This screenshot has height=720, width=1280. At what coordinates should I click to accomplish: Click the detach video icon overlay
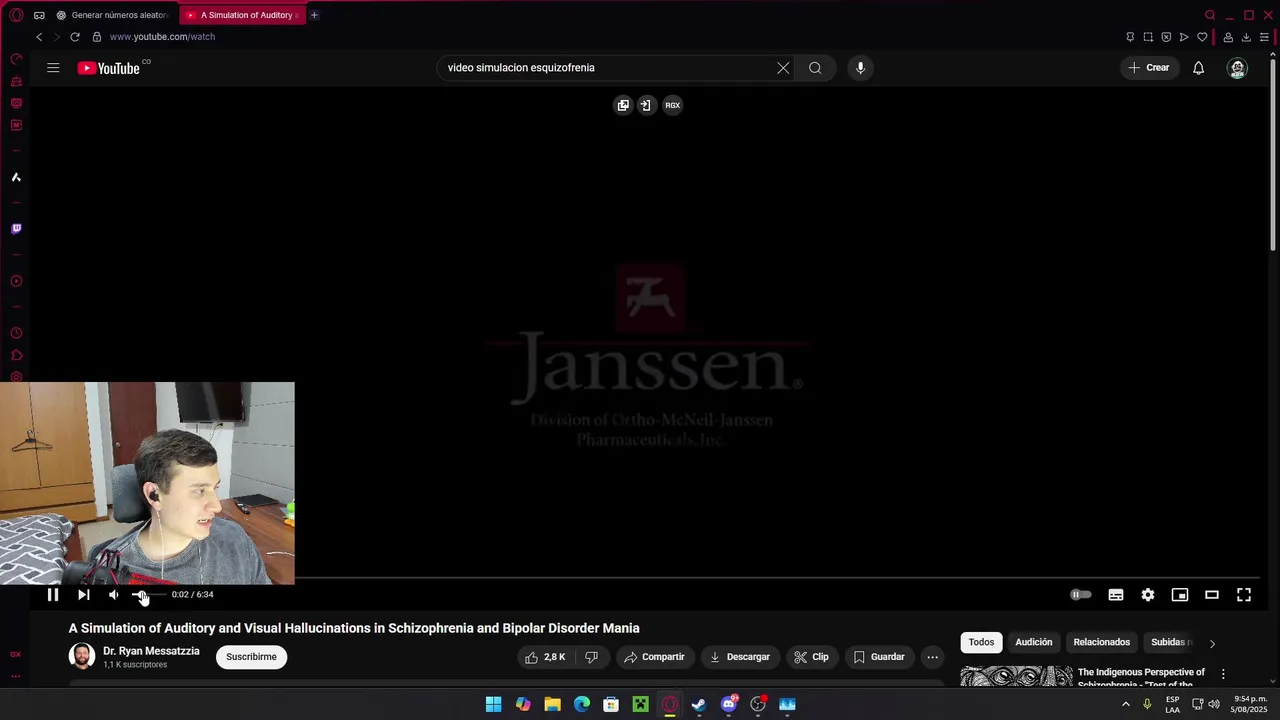(x=646, y=105)
